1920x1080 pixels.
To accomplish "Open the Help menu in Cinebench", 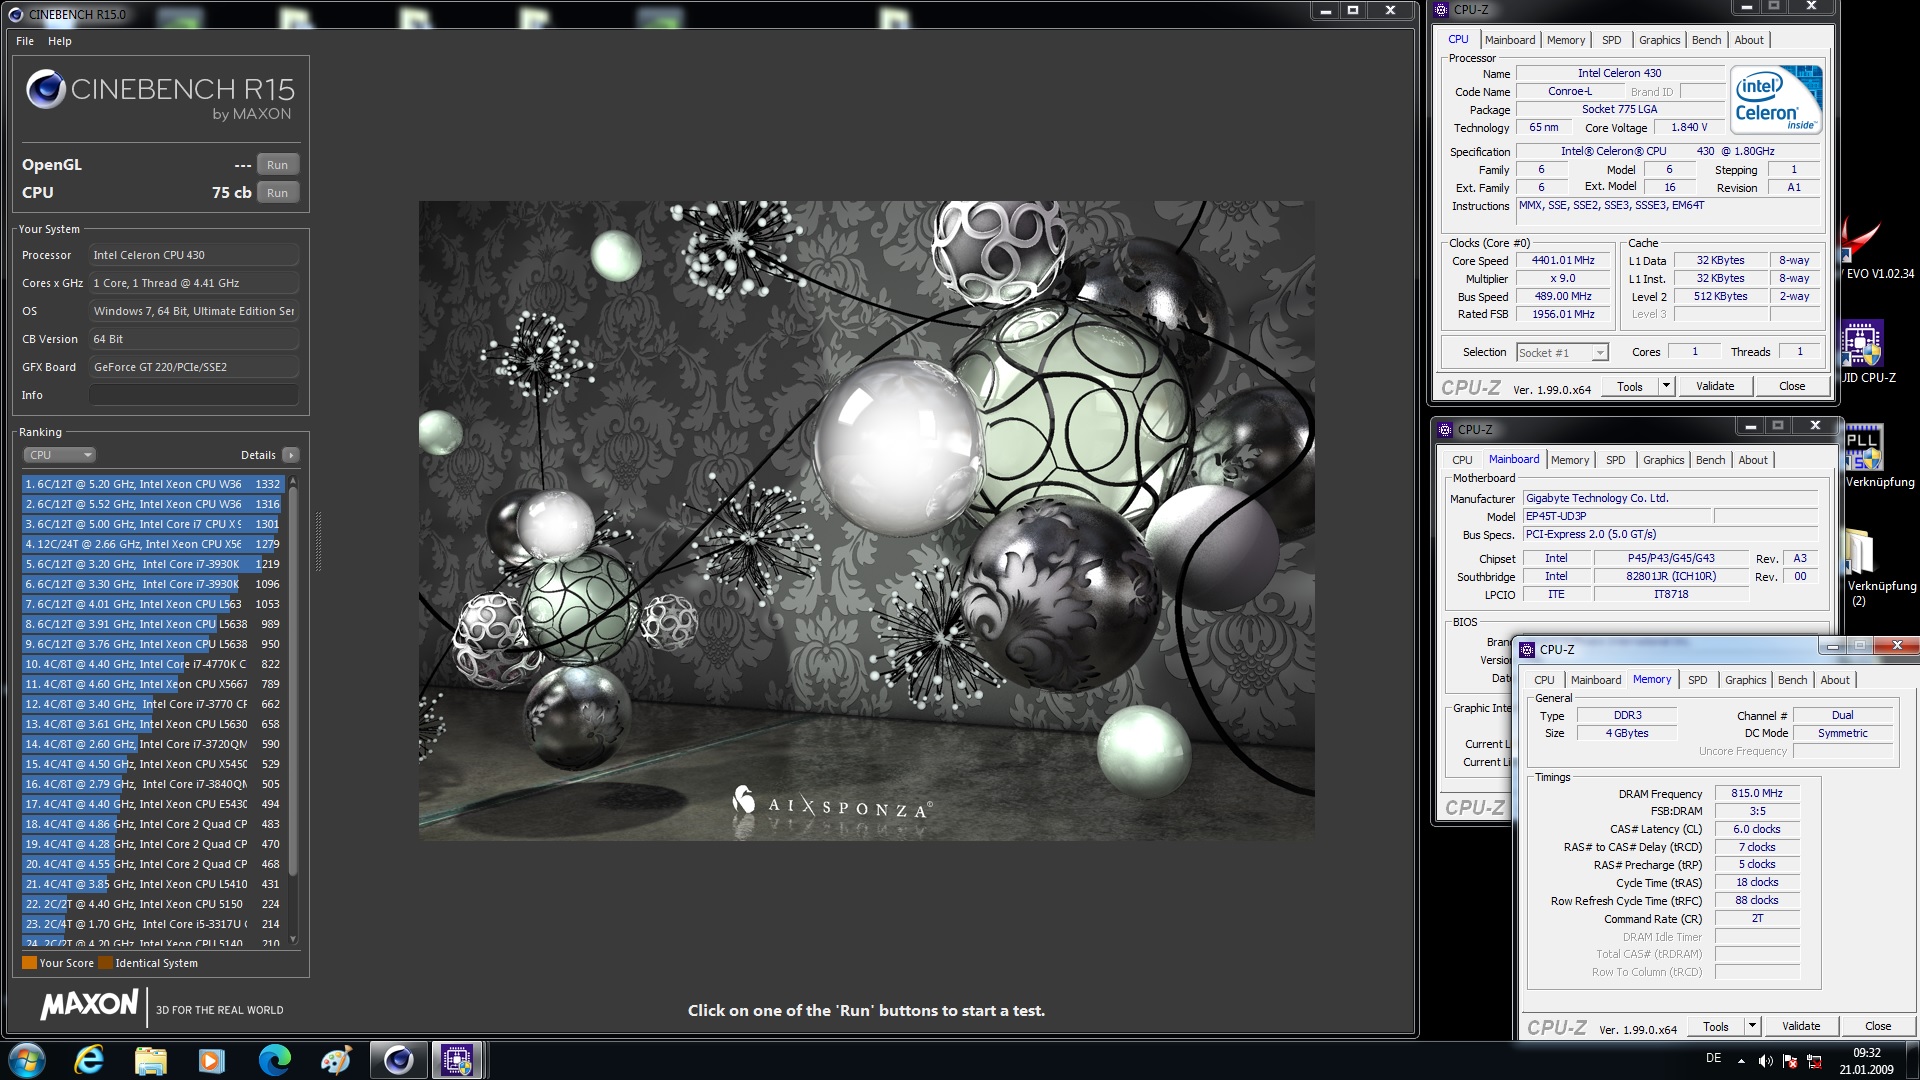I will click(x=60, y=41).
